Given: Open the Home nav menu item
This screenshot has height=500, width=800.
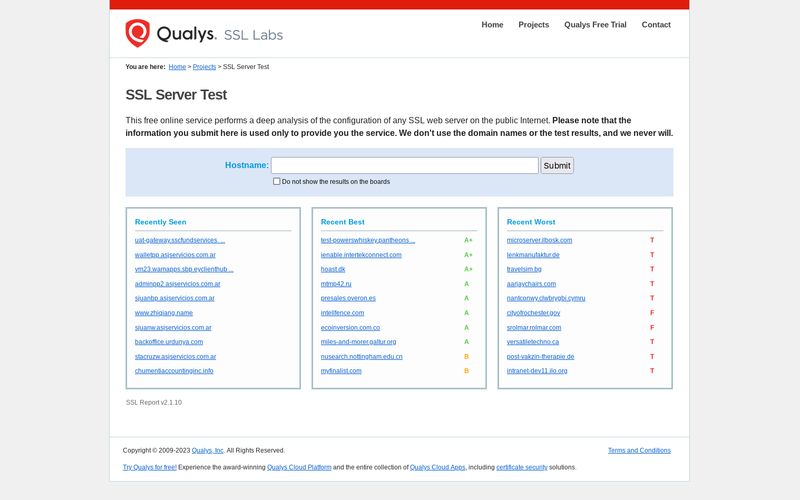Looking at the screenshot, I should coord(492,24).
